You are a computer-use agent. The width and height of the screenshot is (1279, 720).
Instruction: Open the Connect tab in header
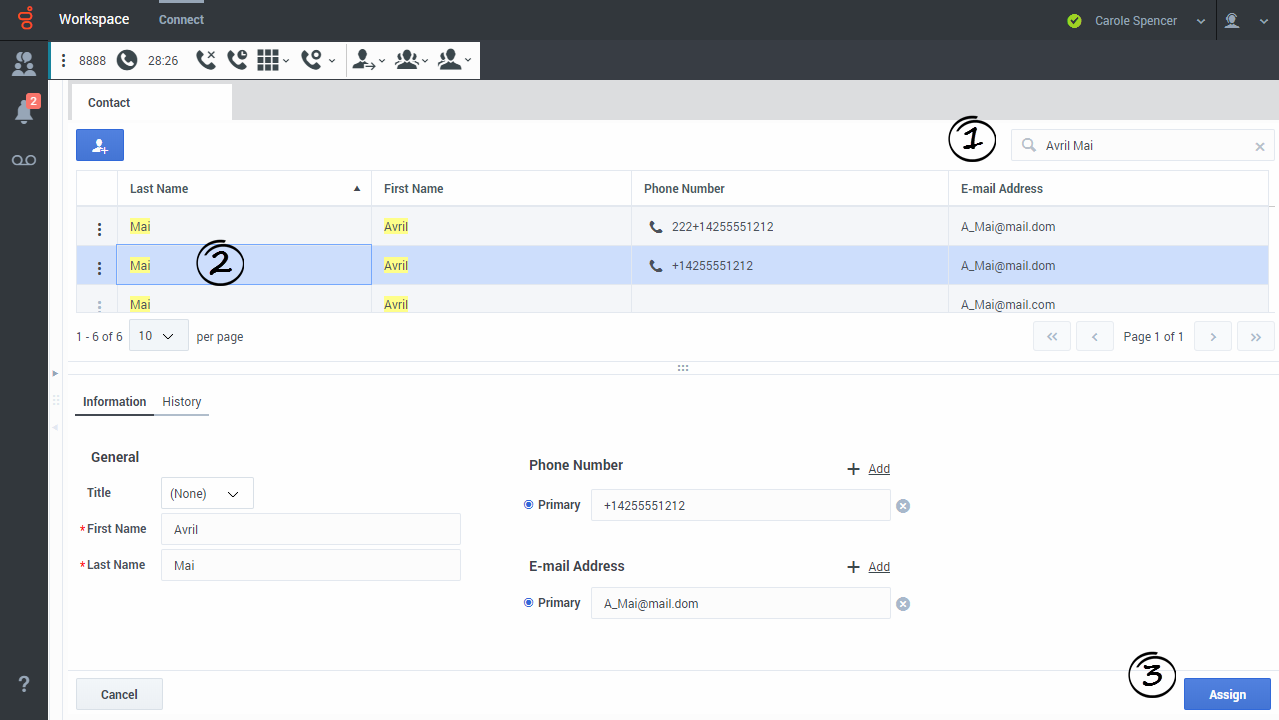point(181,20)
